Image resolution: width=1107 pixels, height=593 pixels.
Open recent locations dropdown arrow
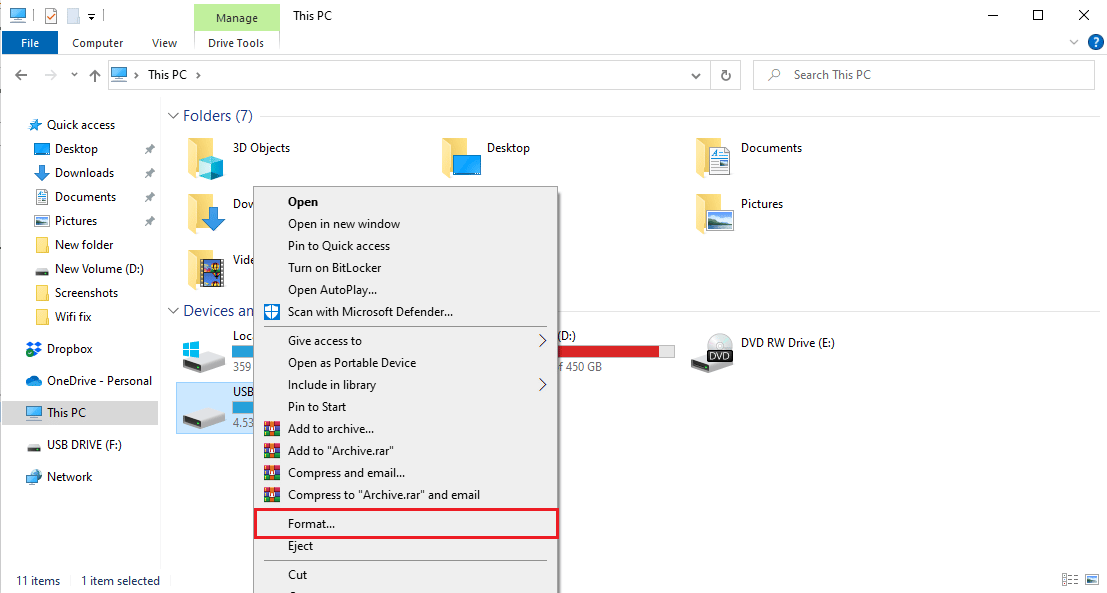pyautogui.click(x=74, y=75)
